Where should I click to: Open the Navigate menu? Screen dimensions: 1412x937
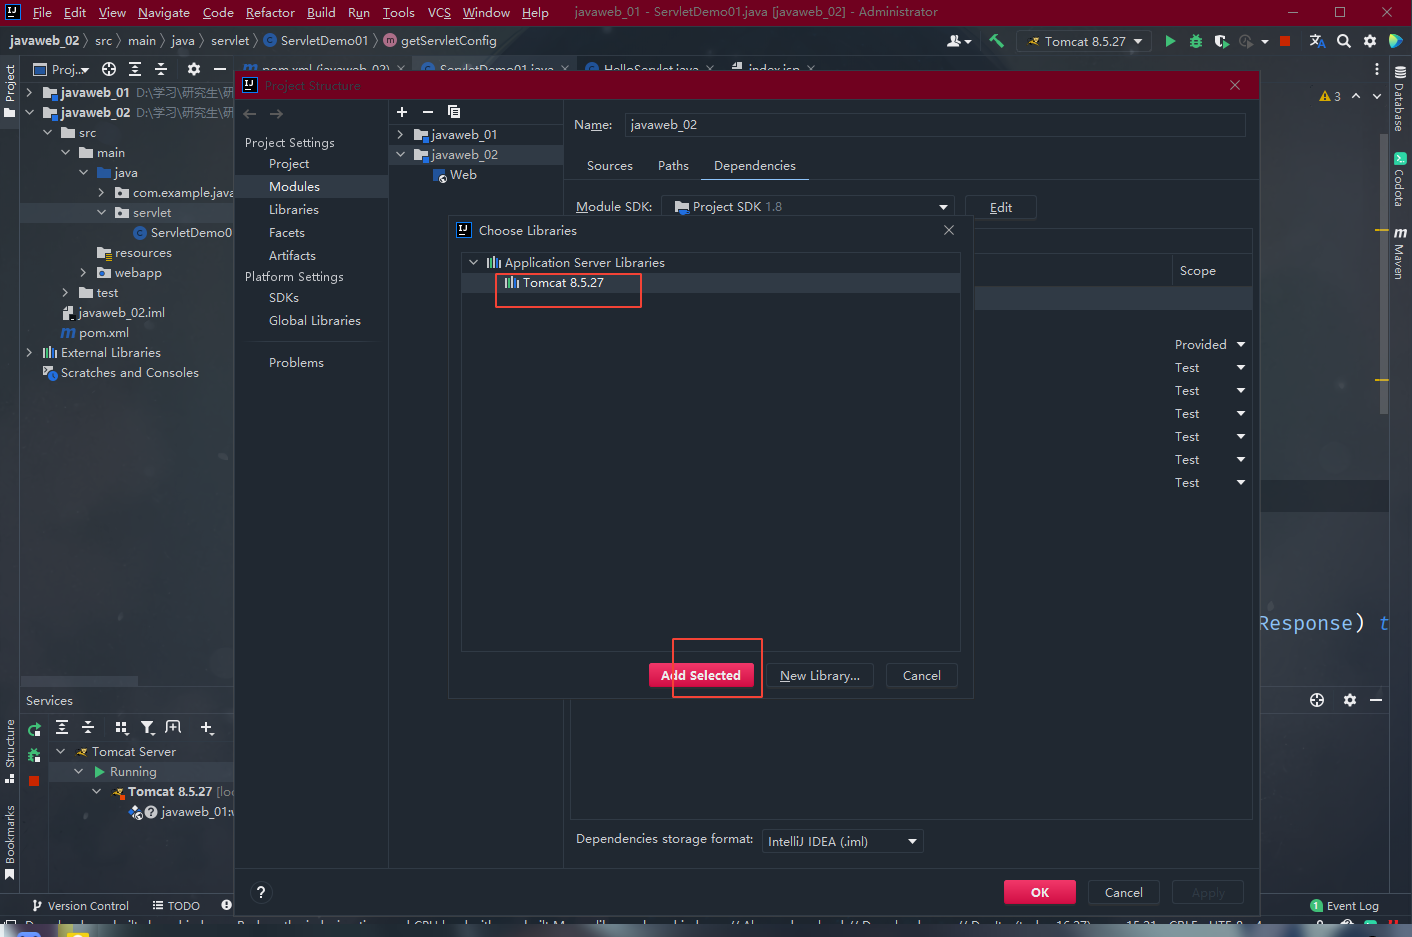tap(164, 12)
